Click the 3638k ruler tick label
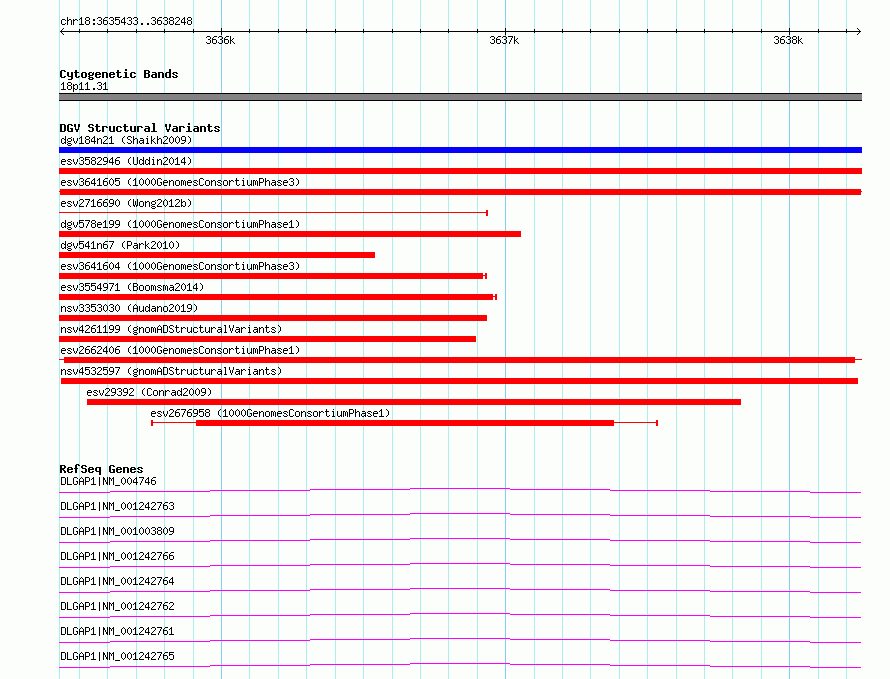 point(788,40)
